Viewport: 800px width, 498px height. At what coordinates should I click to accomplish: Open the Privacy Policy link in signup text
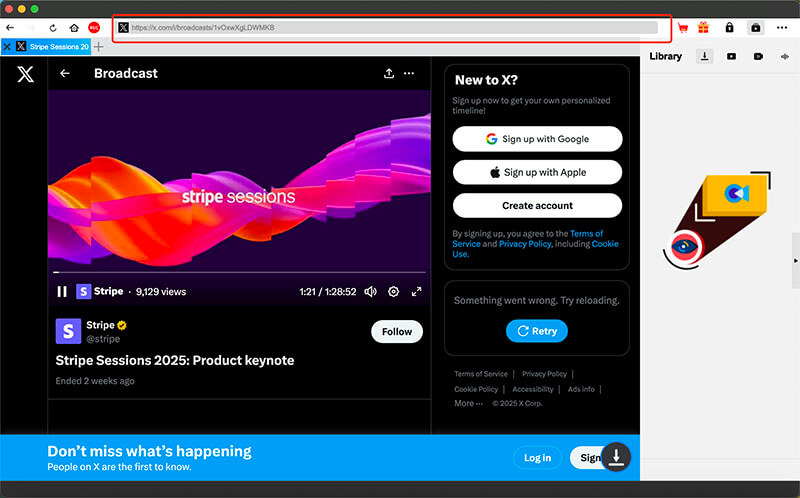click(524, 244)
